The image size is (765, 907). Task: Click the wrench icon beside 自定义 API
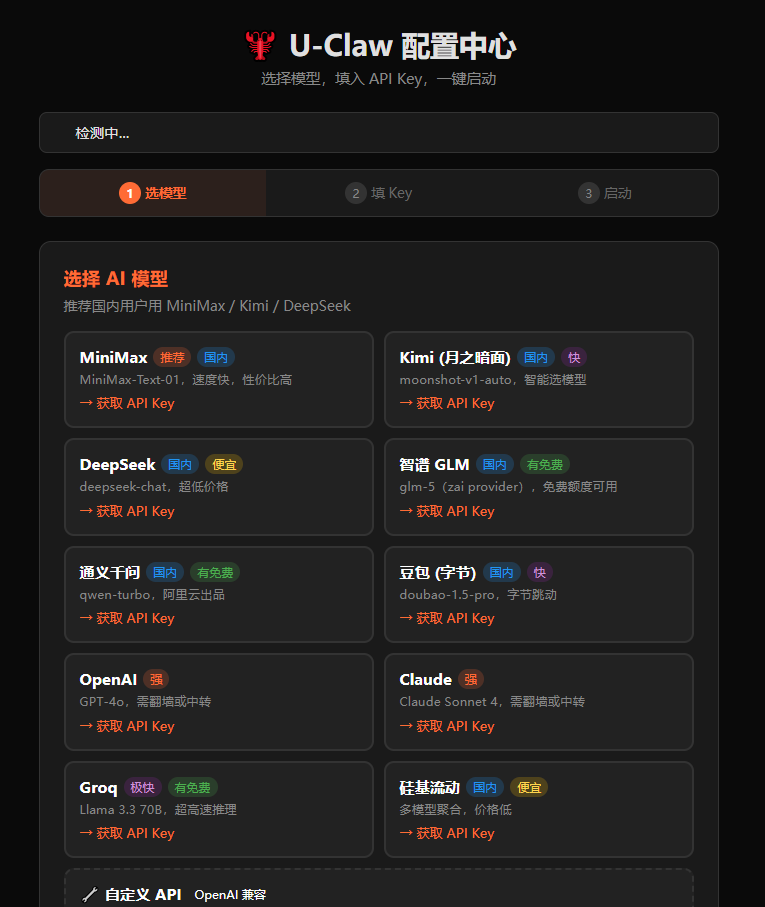90,895
